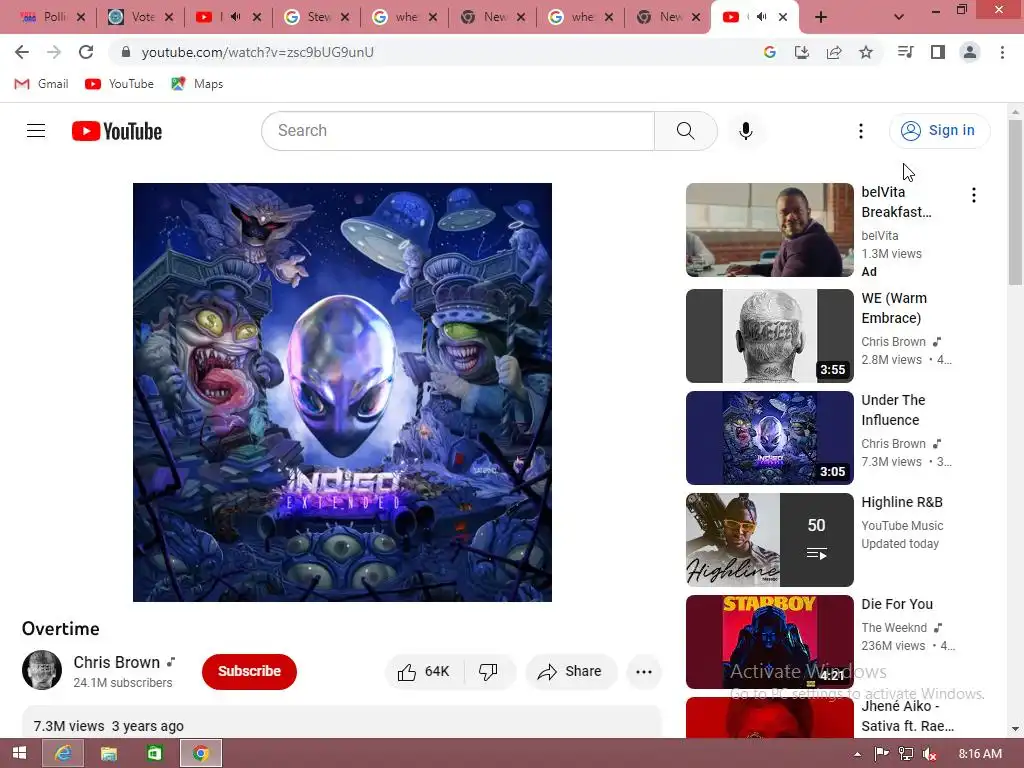This screenshot has height=768, width=1024.
Task: Open YouTube bookmark
Action: click(x=120, y=84)
